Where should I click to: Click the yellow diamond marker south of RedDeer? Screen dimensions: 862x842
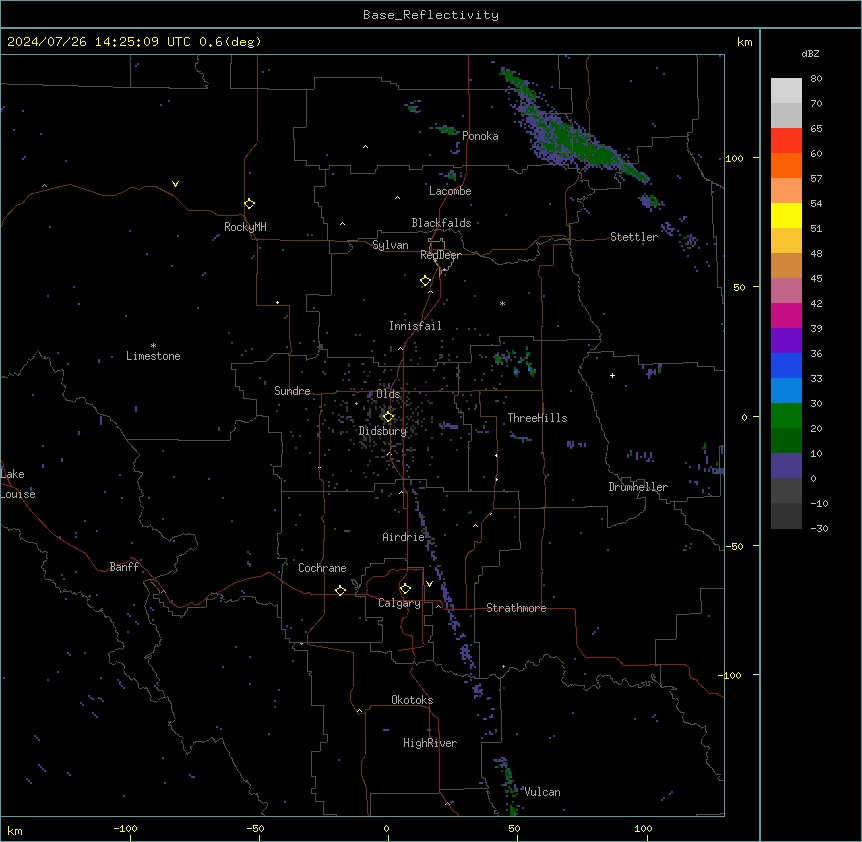click(x=426, y=281)
